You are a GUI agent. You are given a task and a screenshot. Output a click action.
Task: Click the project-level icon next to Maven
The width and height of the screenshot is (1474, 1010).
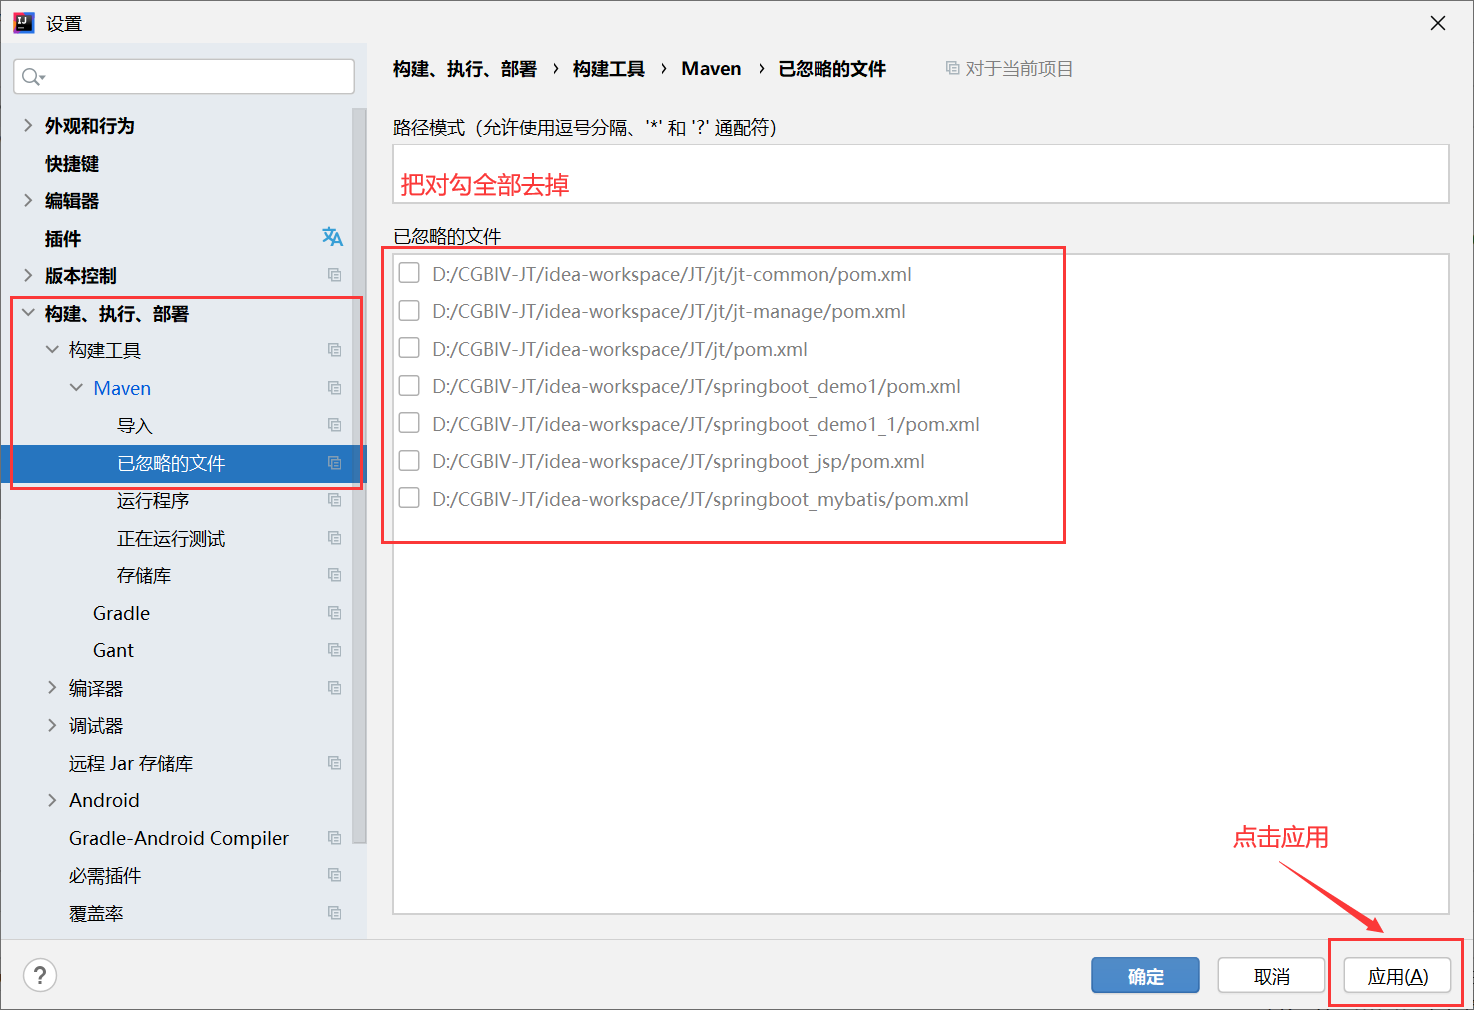[335, 388]
